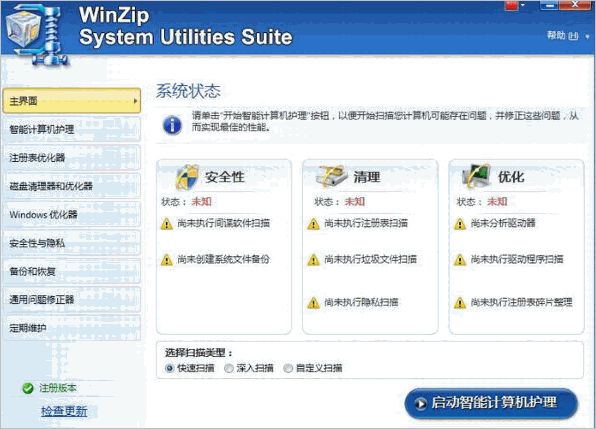
Task: Click the 注册版本 status text
Action: (x=58, y=388)
